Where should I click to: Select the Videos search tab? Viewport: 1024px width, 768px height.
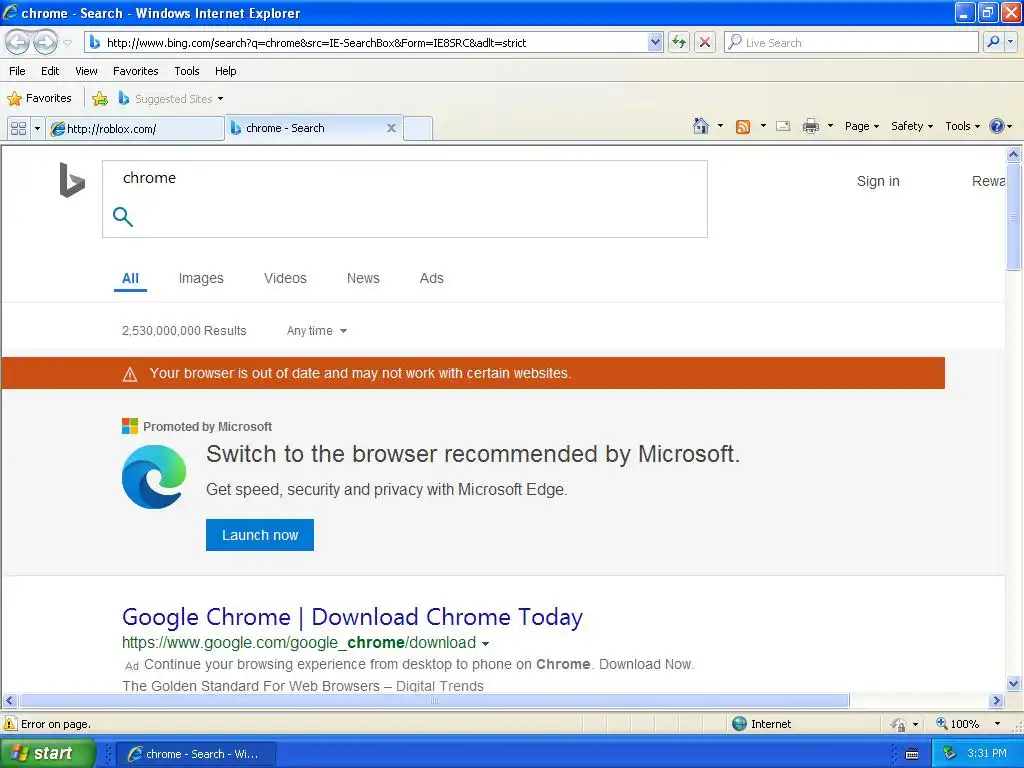point(285,278)
